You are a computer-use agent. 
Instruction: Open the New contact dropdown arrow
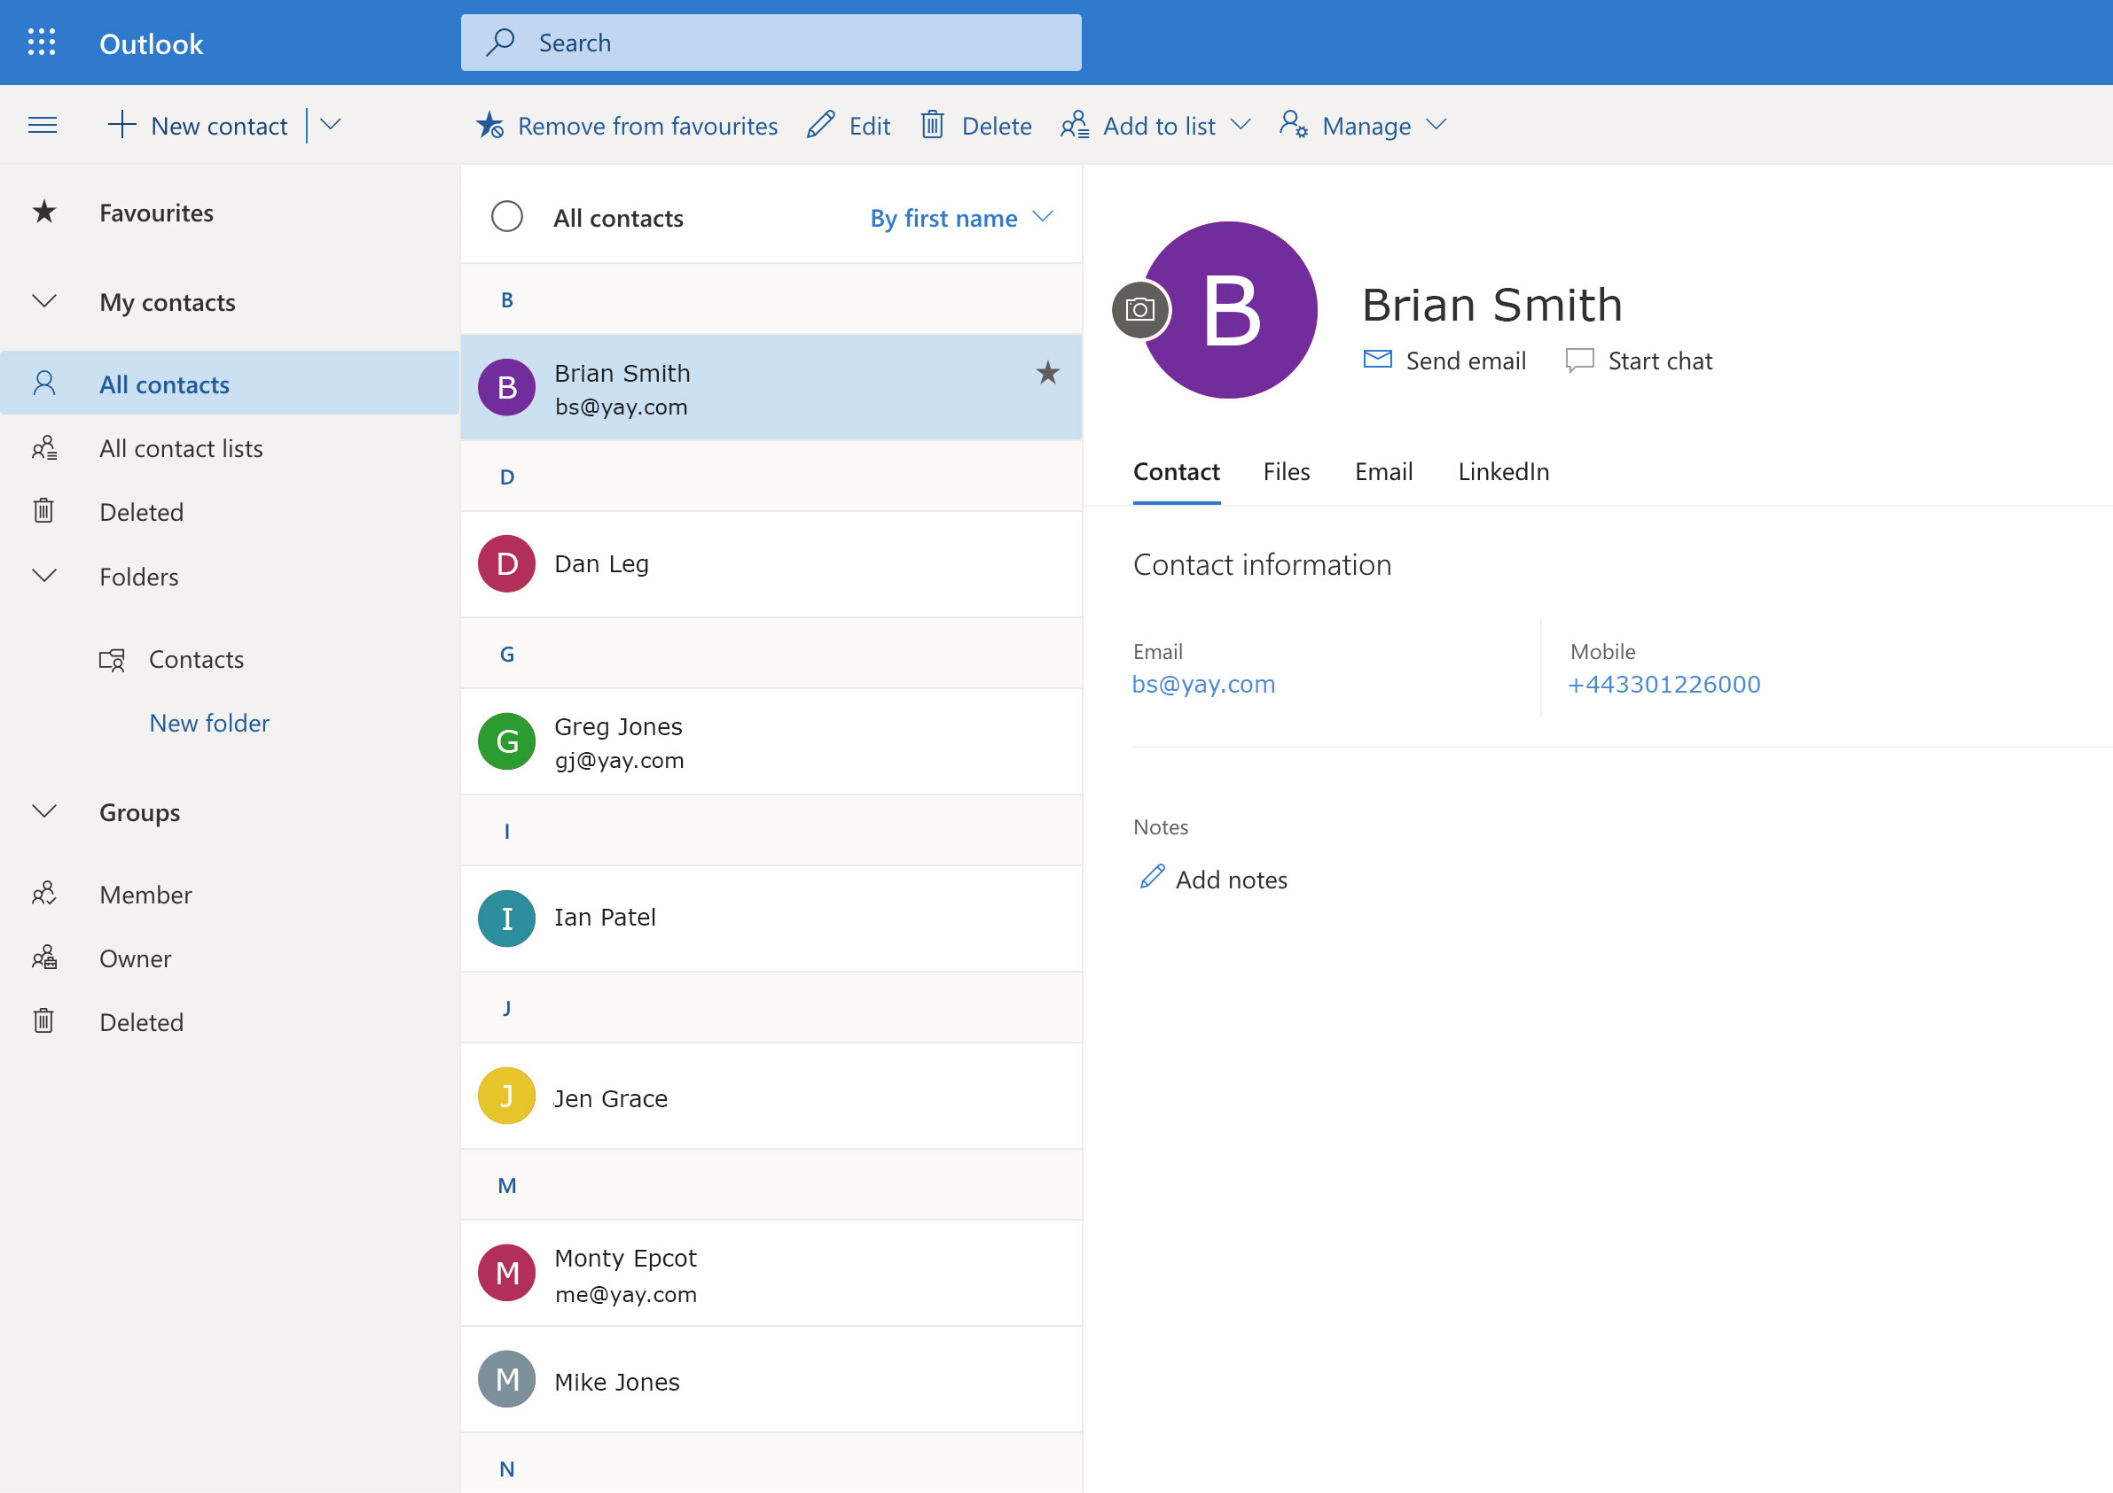(330, 125)
